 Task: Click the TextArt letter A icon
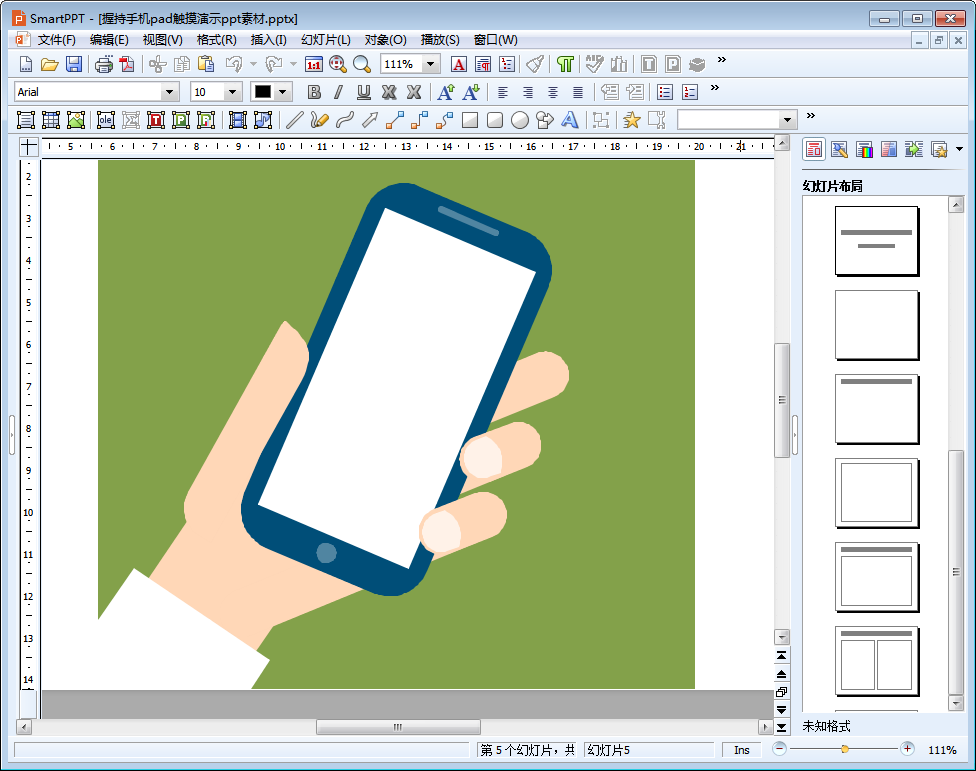pyautogui.click(x=570, y=119)
